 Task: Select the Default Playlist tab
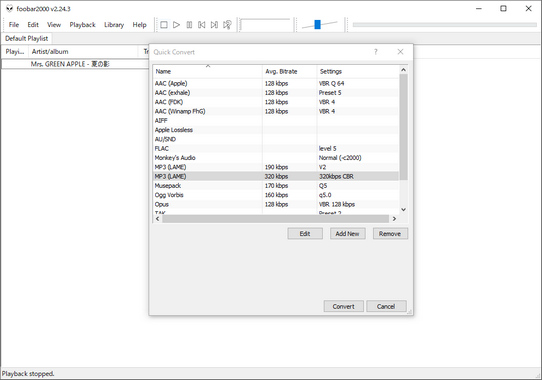point(27,38)
